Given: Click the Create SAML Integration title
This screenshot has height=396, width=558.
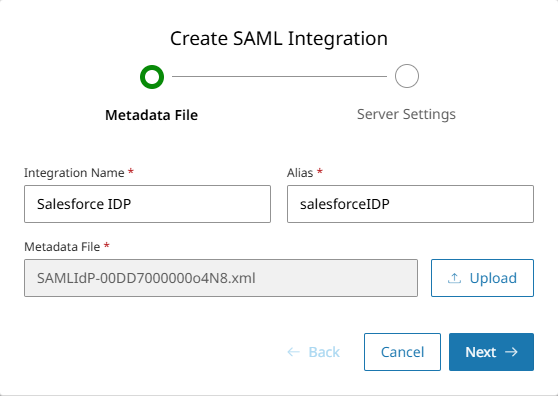Looking at the screenshot, I should 279,38.
